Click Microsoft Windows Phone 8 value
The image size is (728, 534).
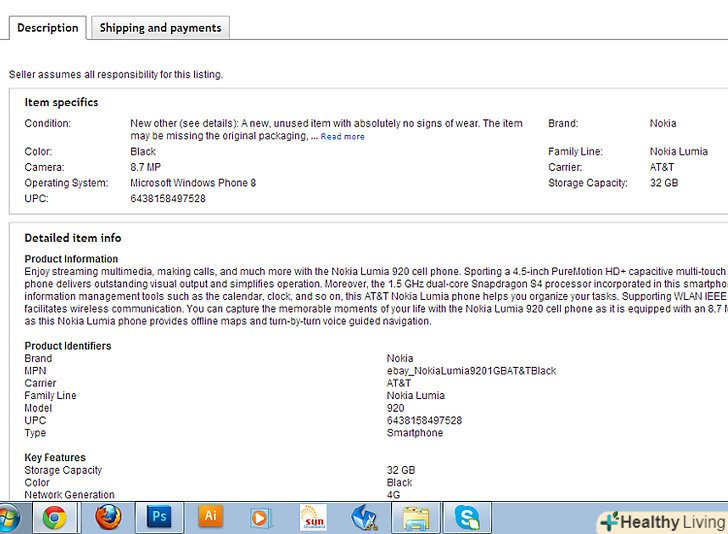pos(193,182)
